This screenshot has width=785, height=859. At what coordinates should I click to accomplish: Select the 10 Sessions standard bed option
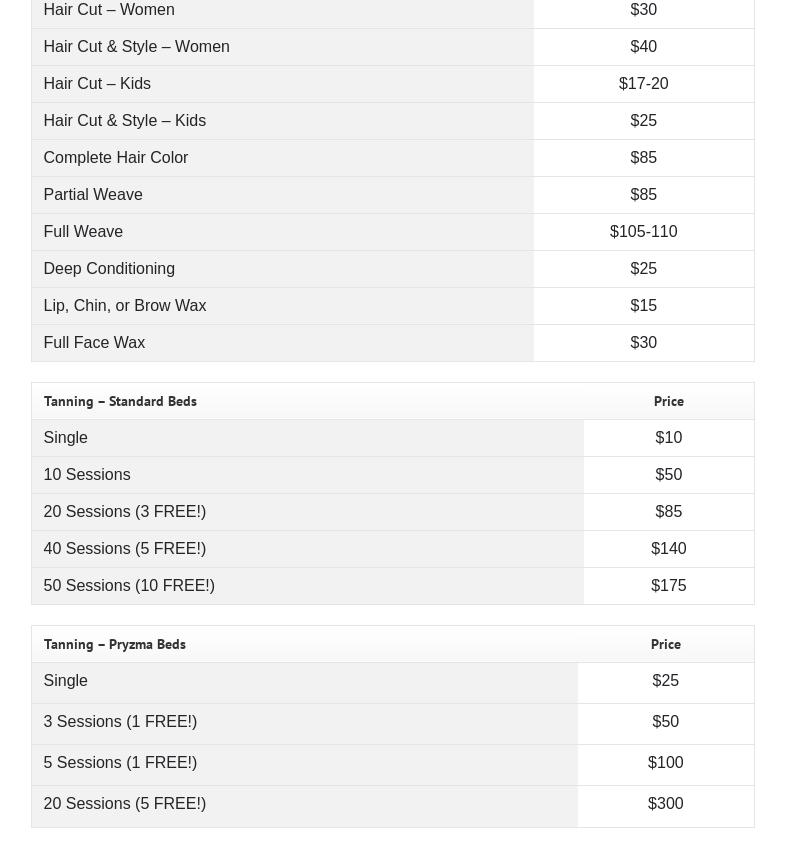pos(87,475)
